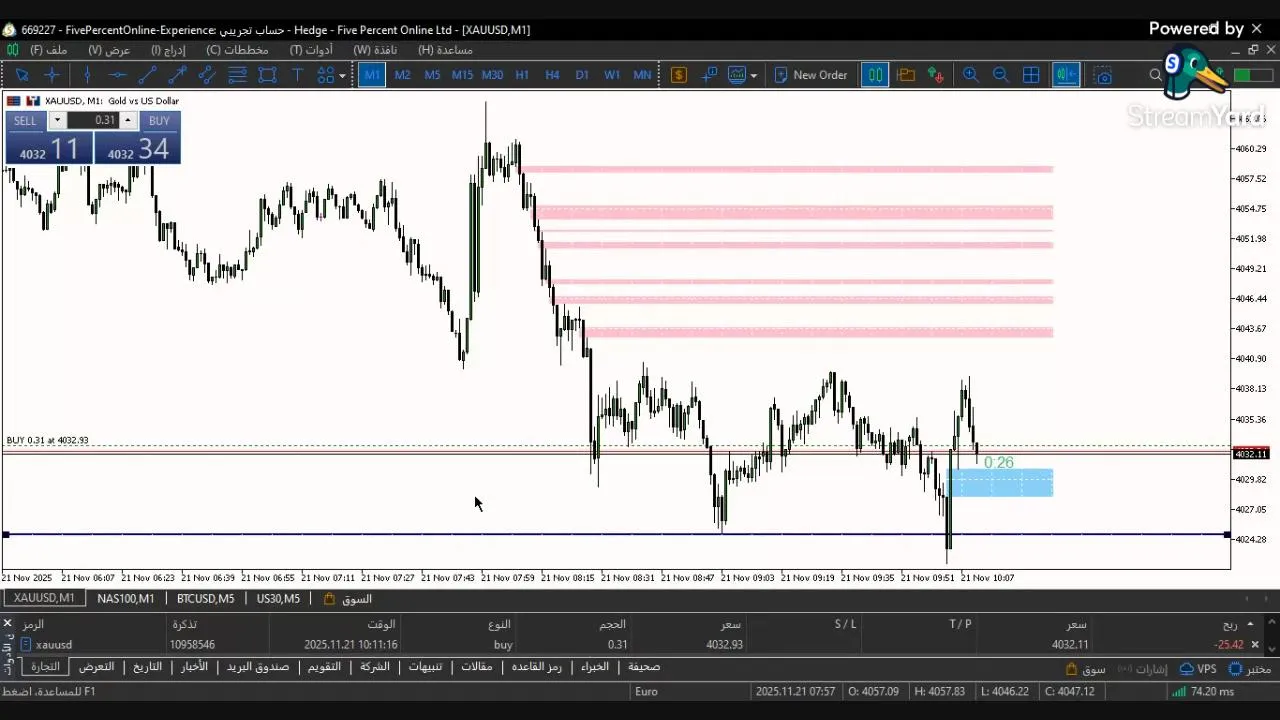
Task: Choose the arrowed ray line tool
Action: [177, 75]
